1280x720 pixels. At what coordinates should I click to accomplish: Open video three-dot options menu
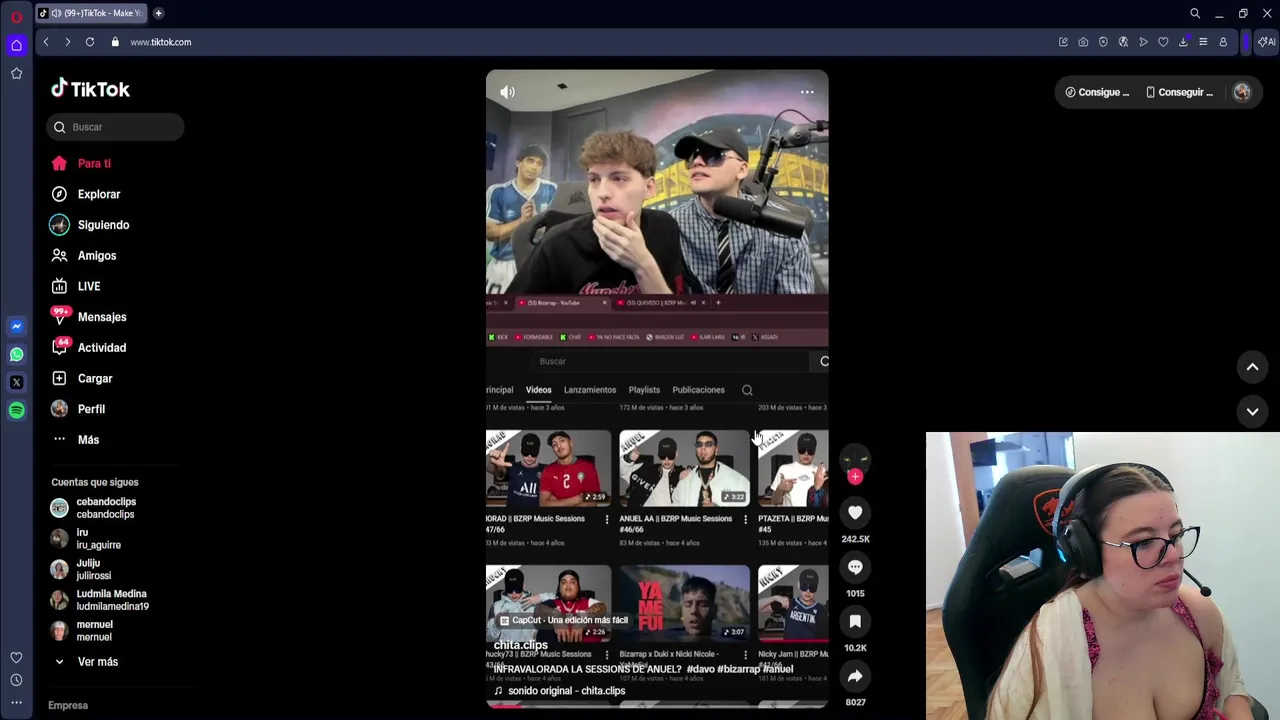807,92
